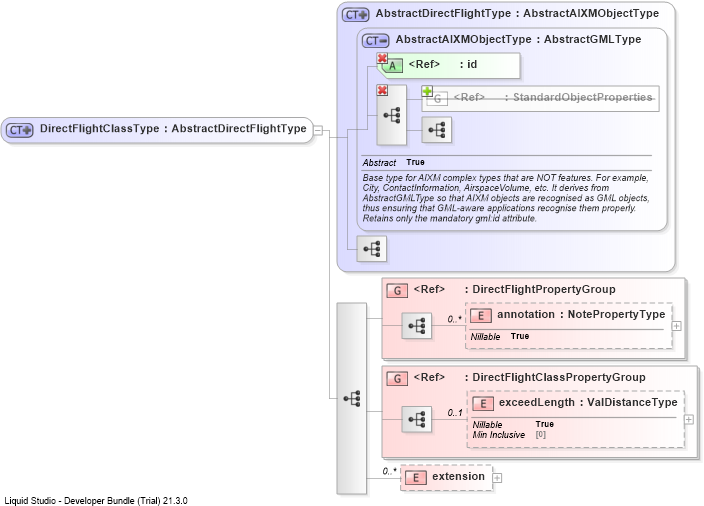Click the G icon of DirectFlightPropertyGroup

point(397,291)
